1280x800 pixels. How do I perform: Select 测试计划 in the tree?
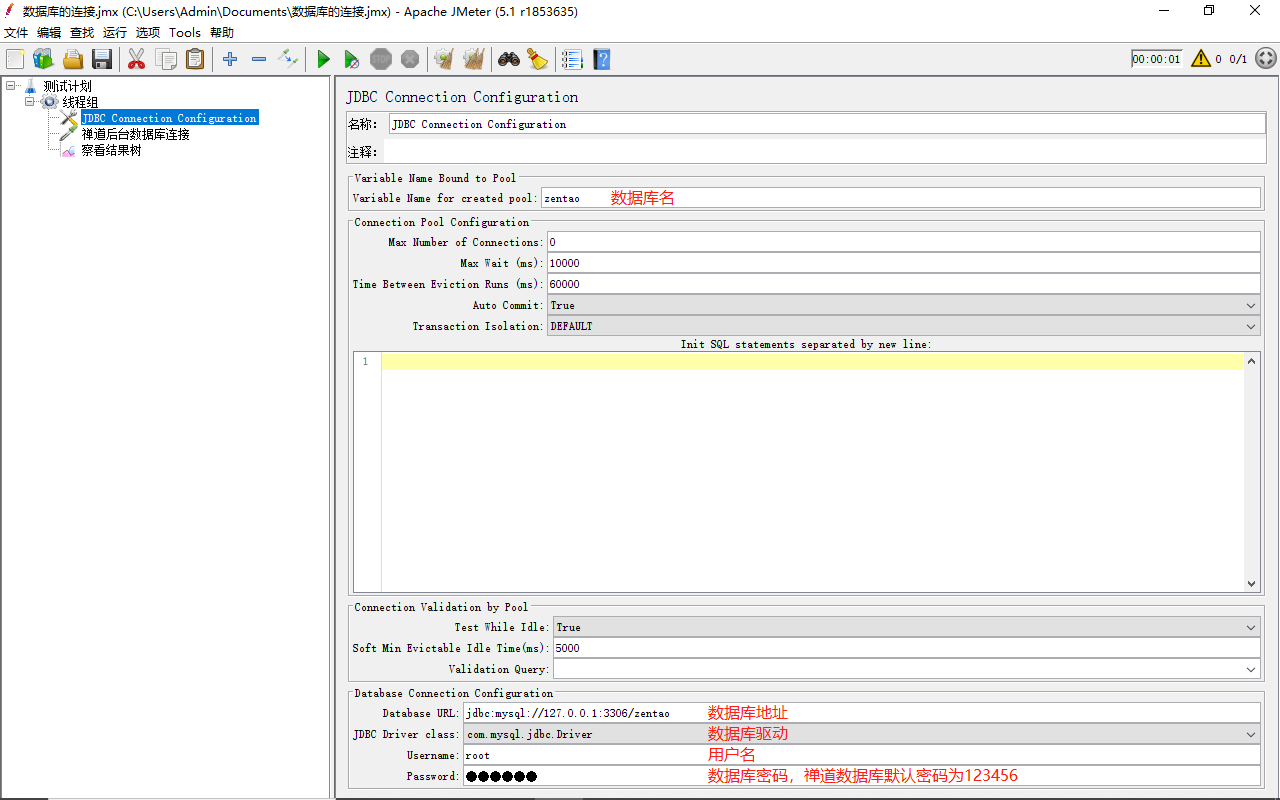(68, 86)
